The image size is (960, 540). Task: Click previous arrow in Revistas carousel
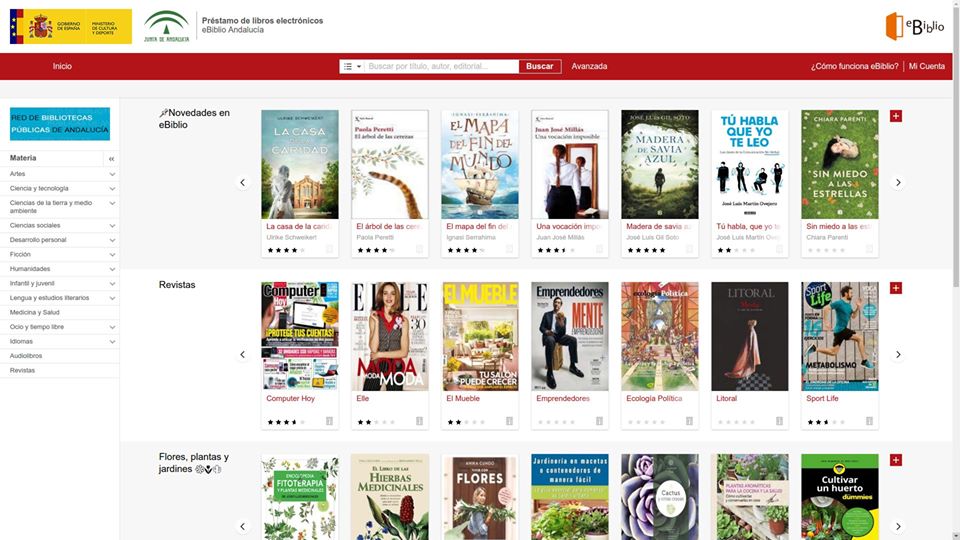click(x=242, y=355)
